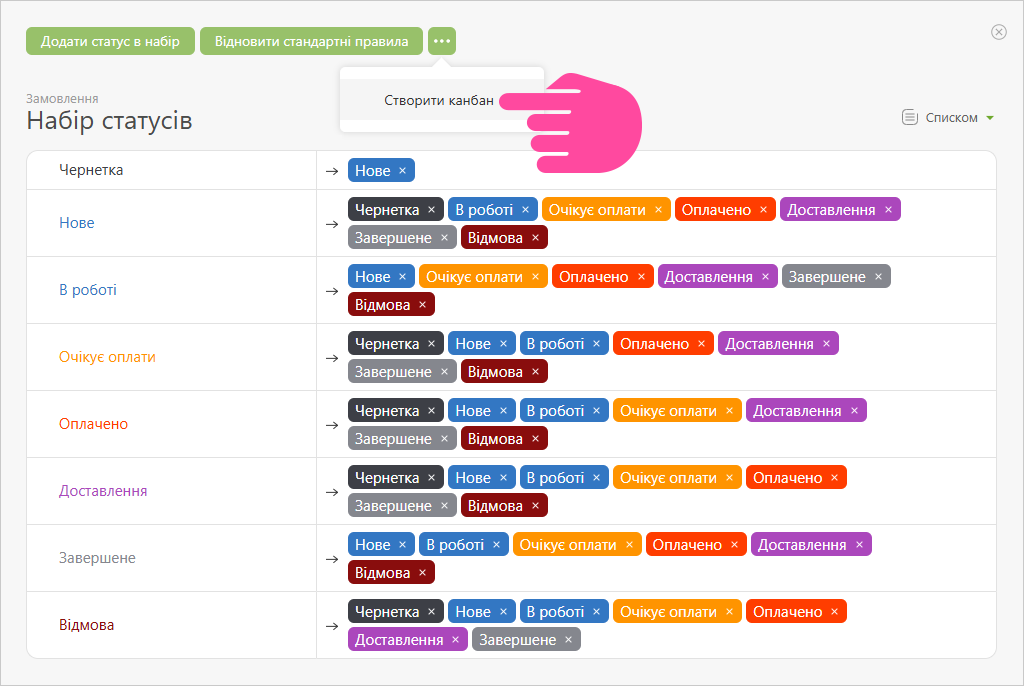Image resolution: width=1024 pixels, height=686 pixels.
Task: Select the В роботі status row label
Action: pyautogui.click(x=88, y=290)
